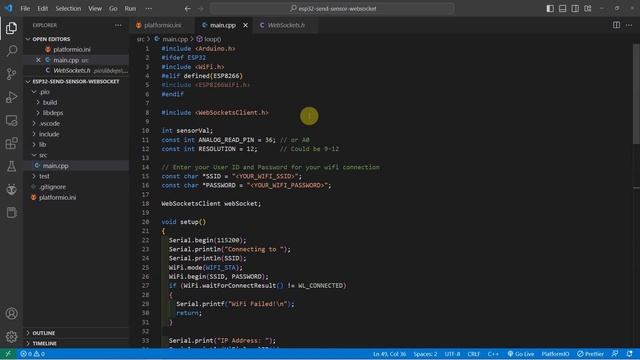Collapse the .pio folder

(45, 92)
